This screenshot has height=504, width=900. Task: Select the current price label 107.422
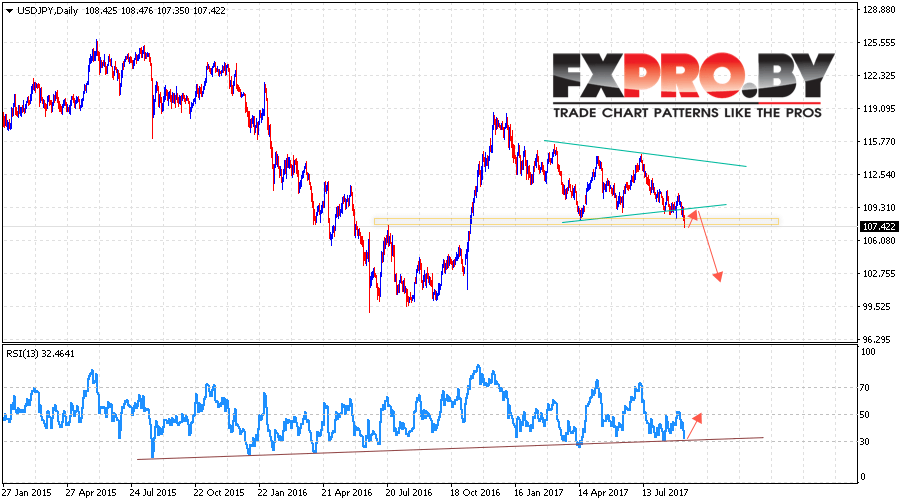(877, 226)
